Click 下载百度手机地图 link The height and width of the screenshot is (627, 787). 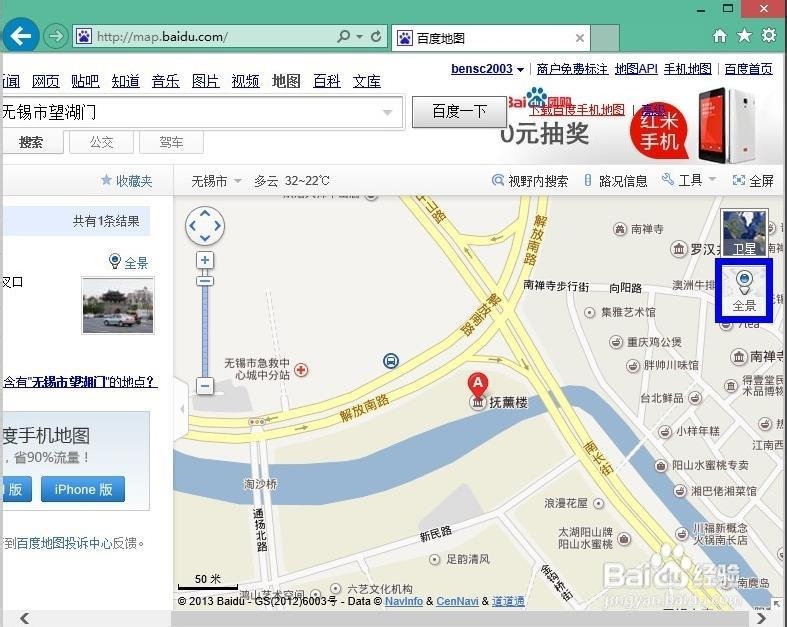click(577, 109)
